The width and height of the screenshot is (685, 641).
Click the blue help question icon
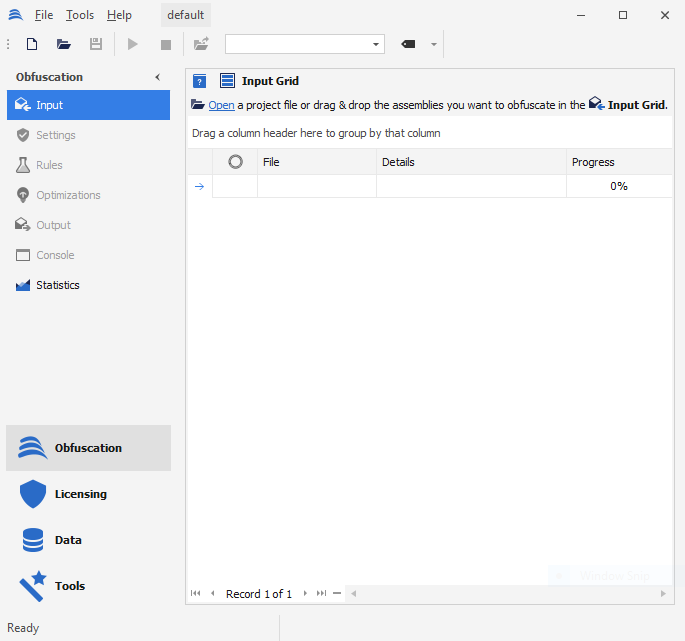point(199,82)
